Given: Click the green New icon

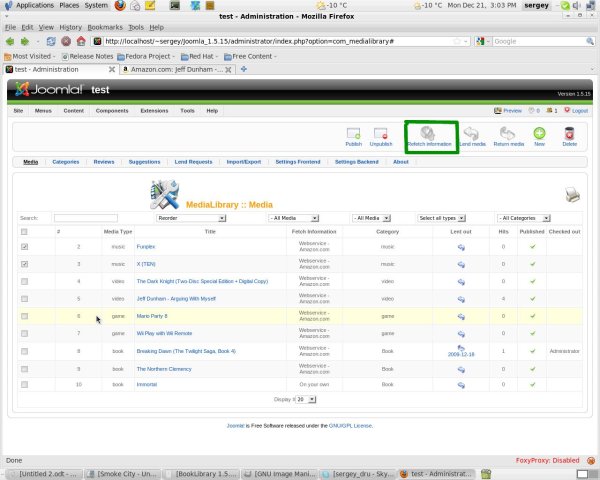Looking at the screenshot, I should [539, 133].
